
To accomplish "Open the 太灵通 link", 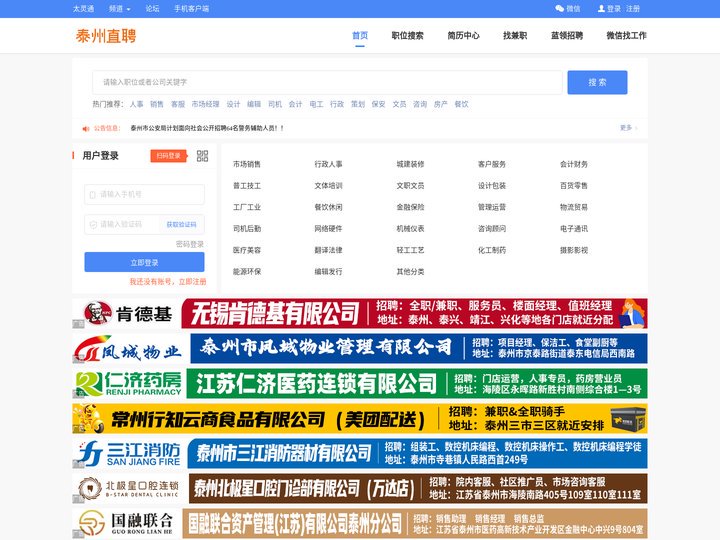I will click(x=84, y=9).
